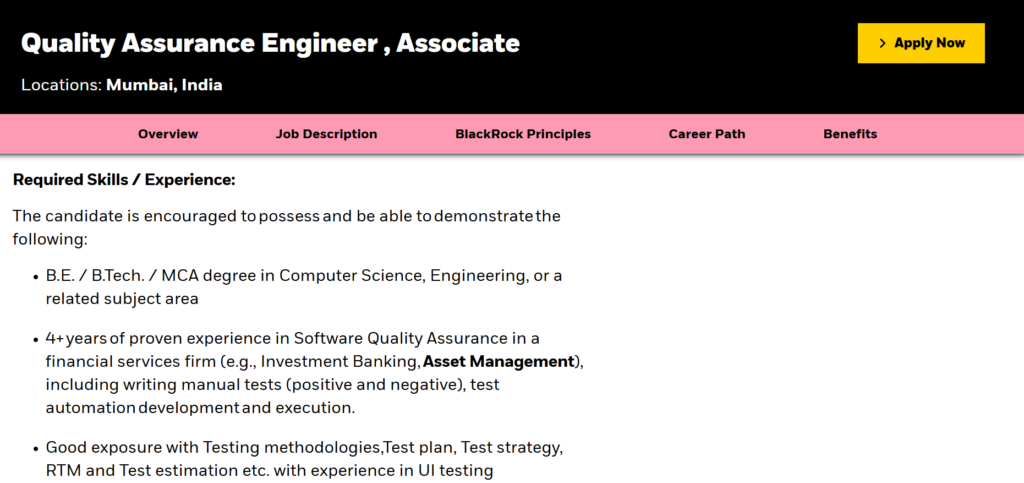Click the Required Skills / Experience heading

[124, 180]
